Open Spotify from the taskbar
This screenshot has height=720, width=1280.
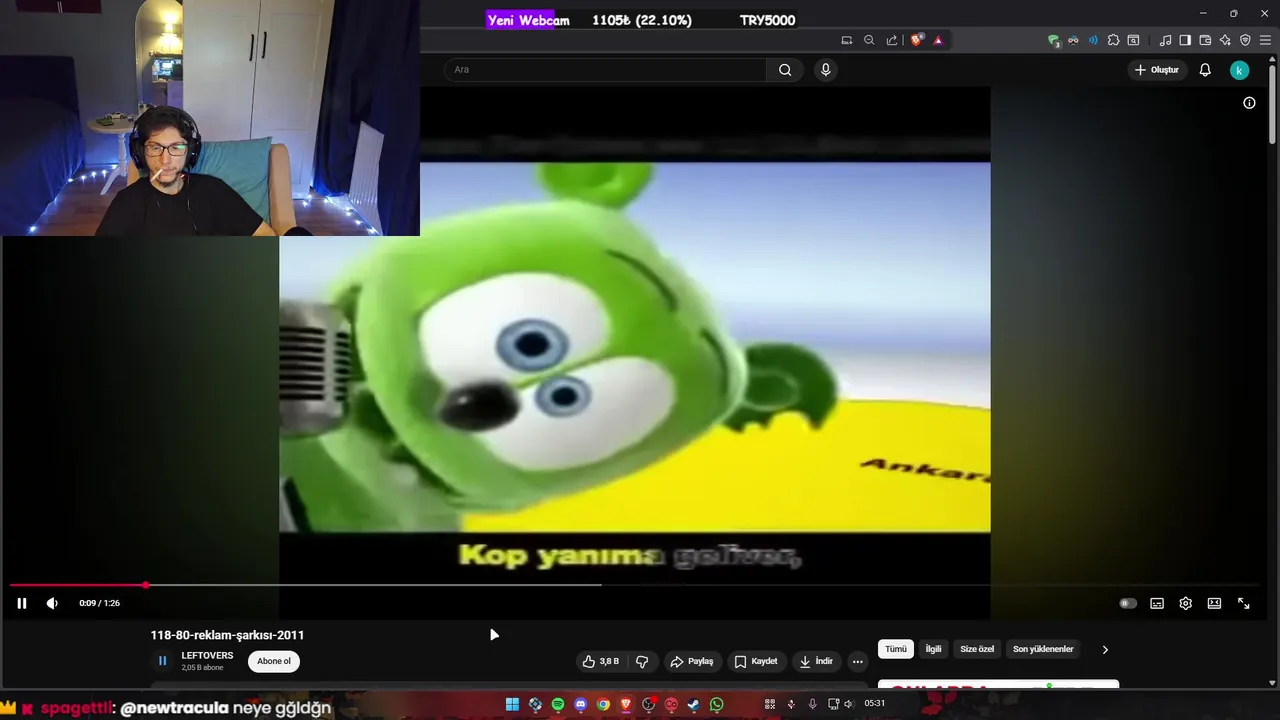pyautogui.click(x=558, y=704)
